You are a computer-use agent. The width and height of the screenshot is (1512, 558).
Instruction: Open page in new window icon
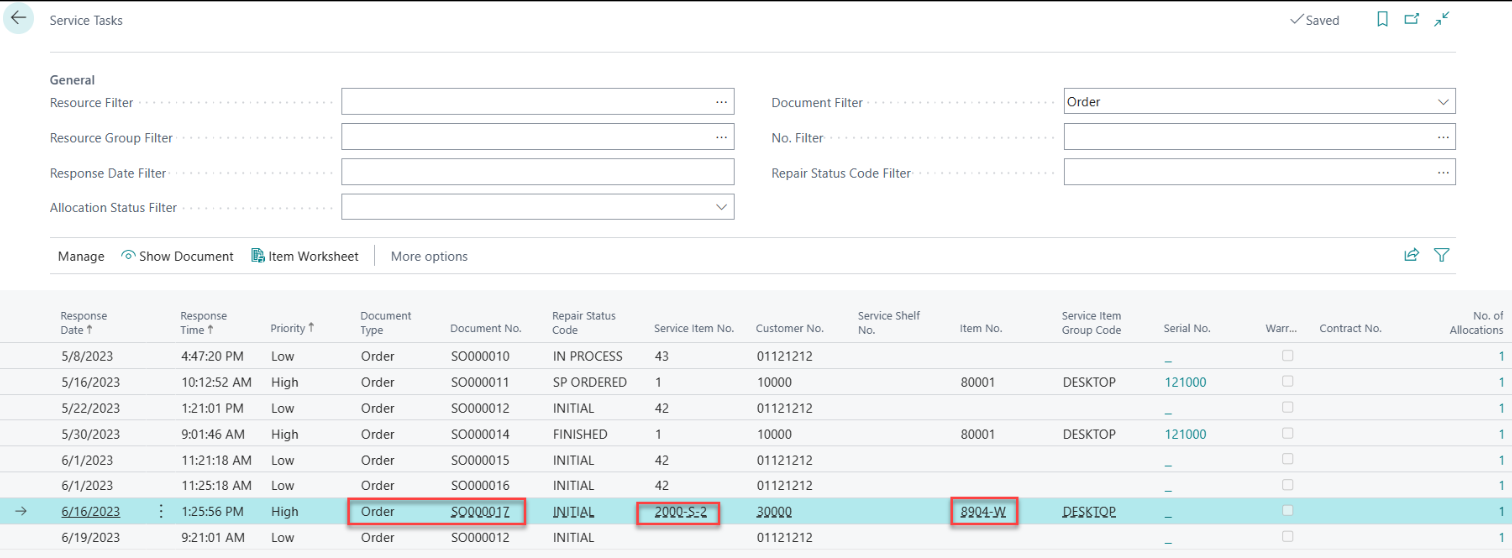[1411, 19]
